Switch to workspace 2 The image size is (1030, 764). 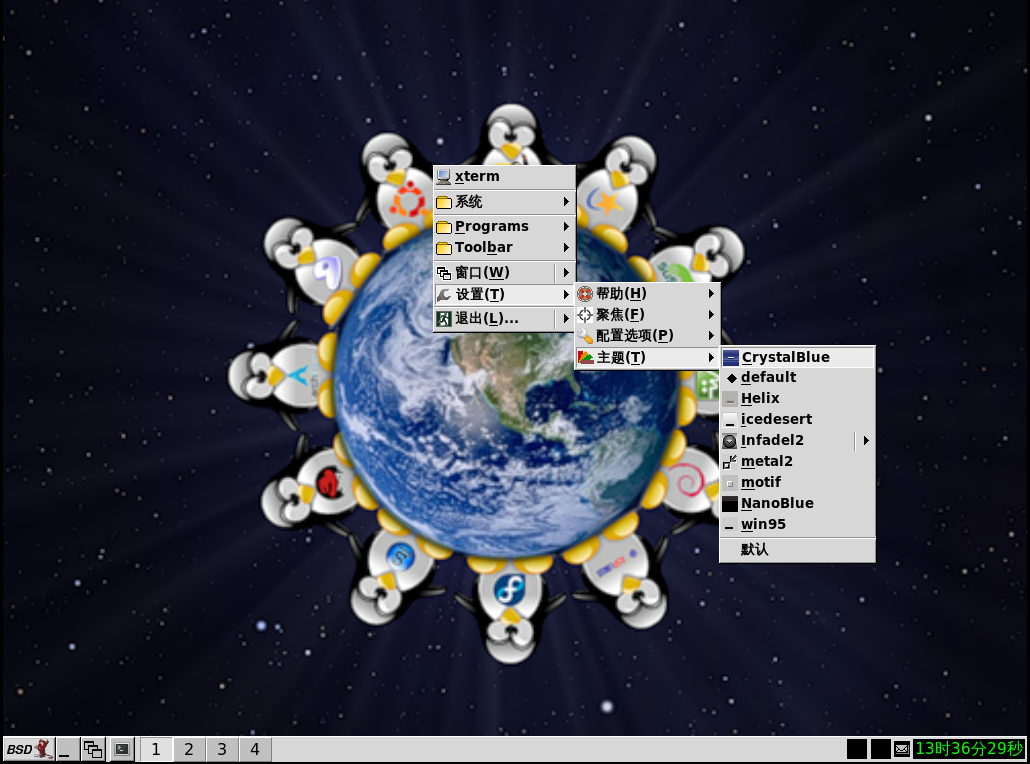click(x=189, y=750)
